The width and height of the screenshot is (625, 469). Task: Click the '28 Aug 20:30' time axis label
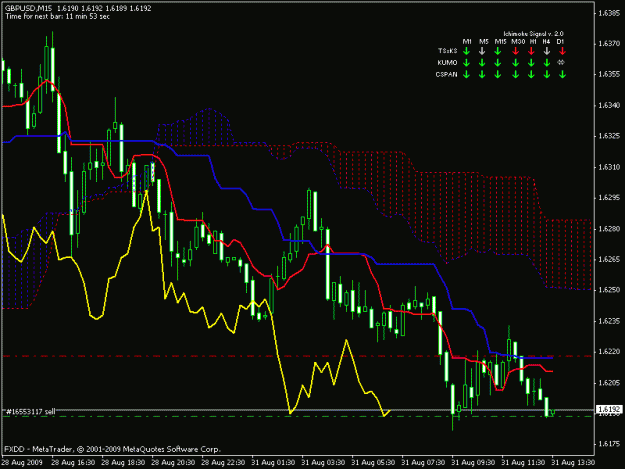point(173,463)
